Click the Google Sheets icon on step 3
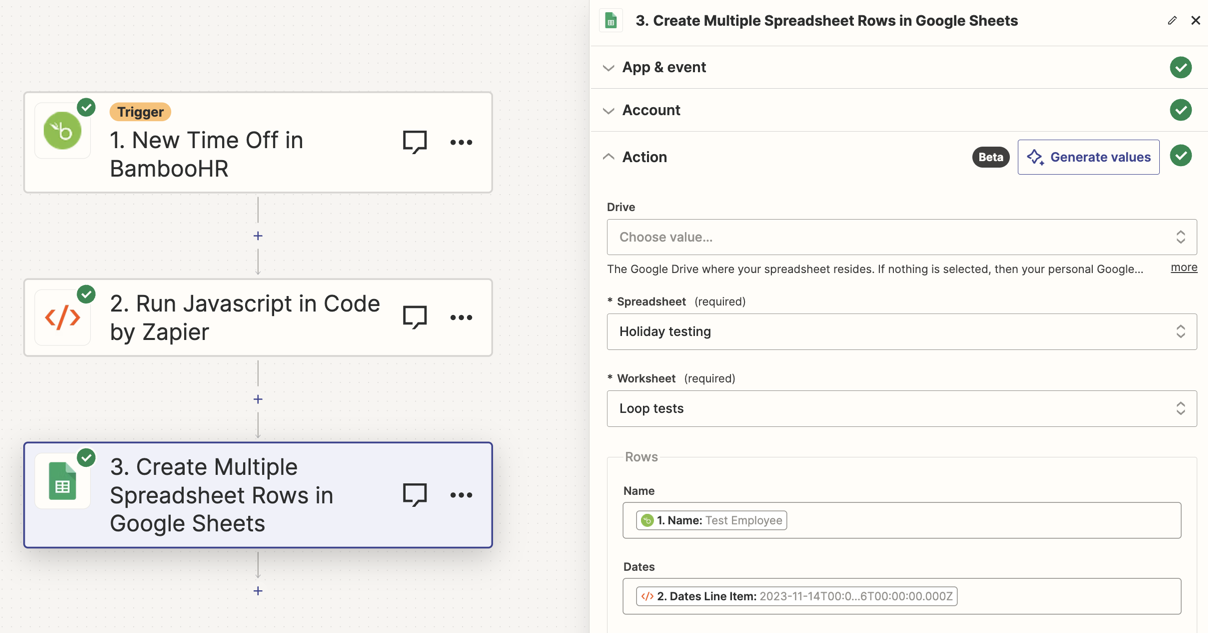This screenshot has width=1208, height=633. point(62,482)
